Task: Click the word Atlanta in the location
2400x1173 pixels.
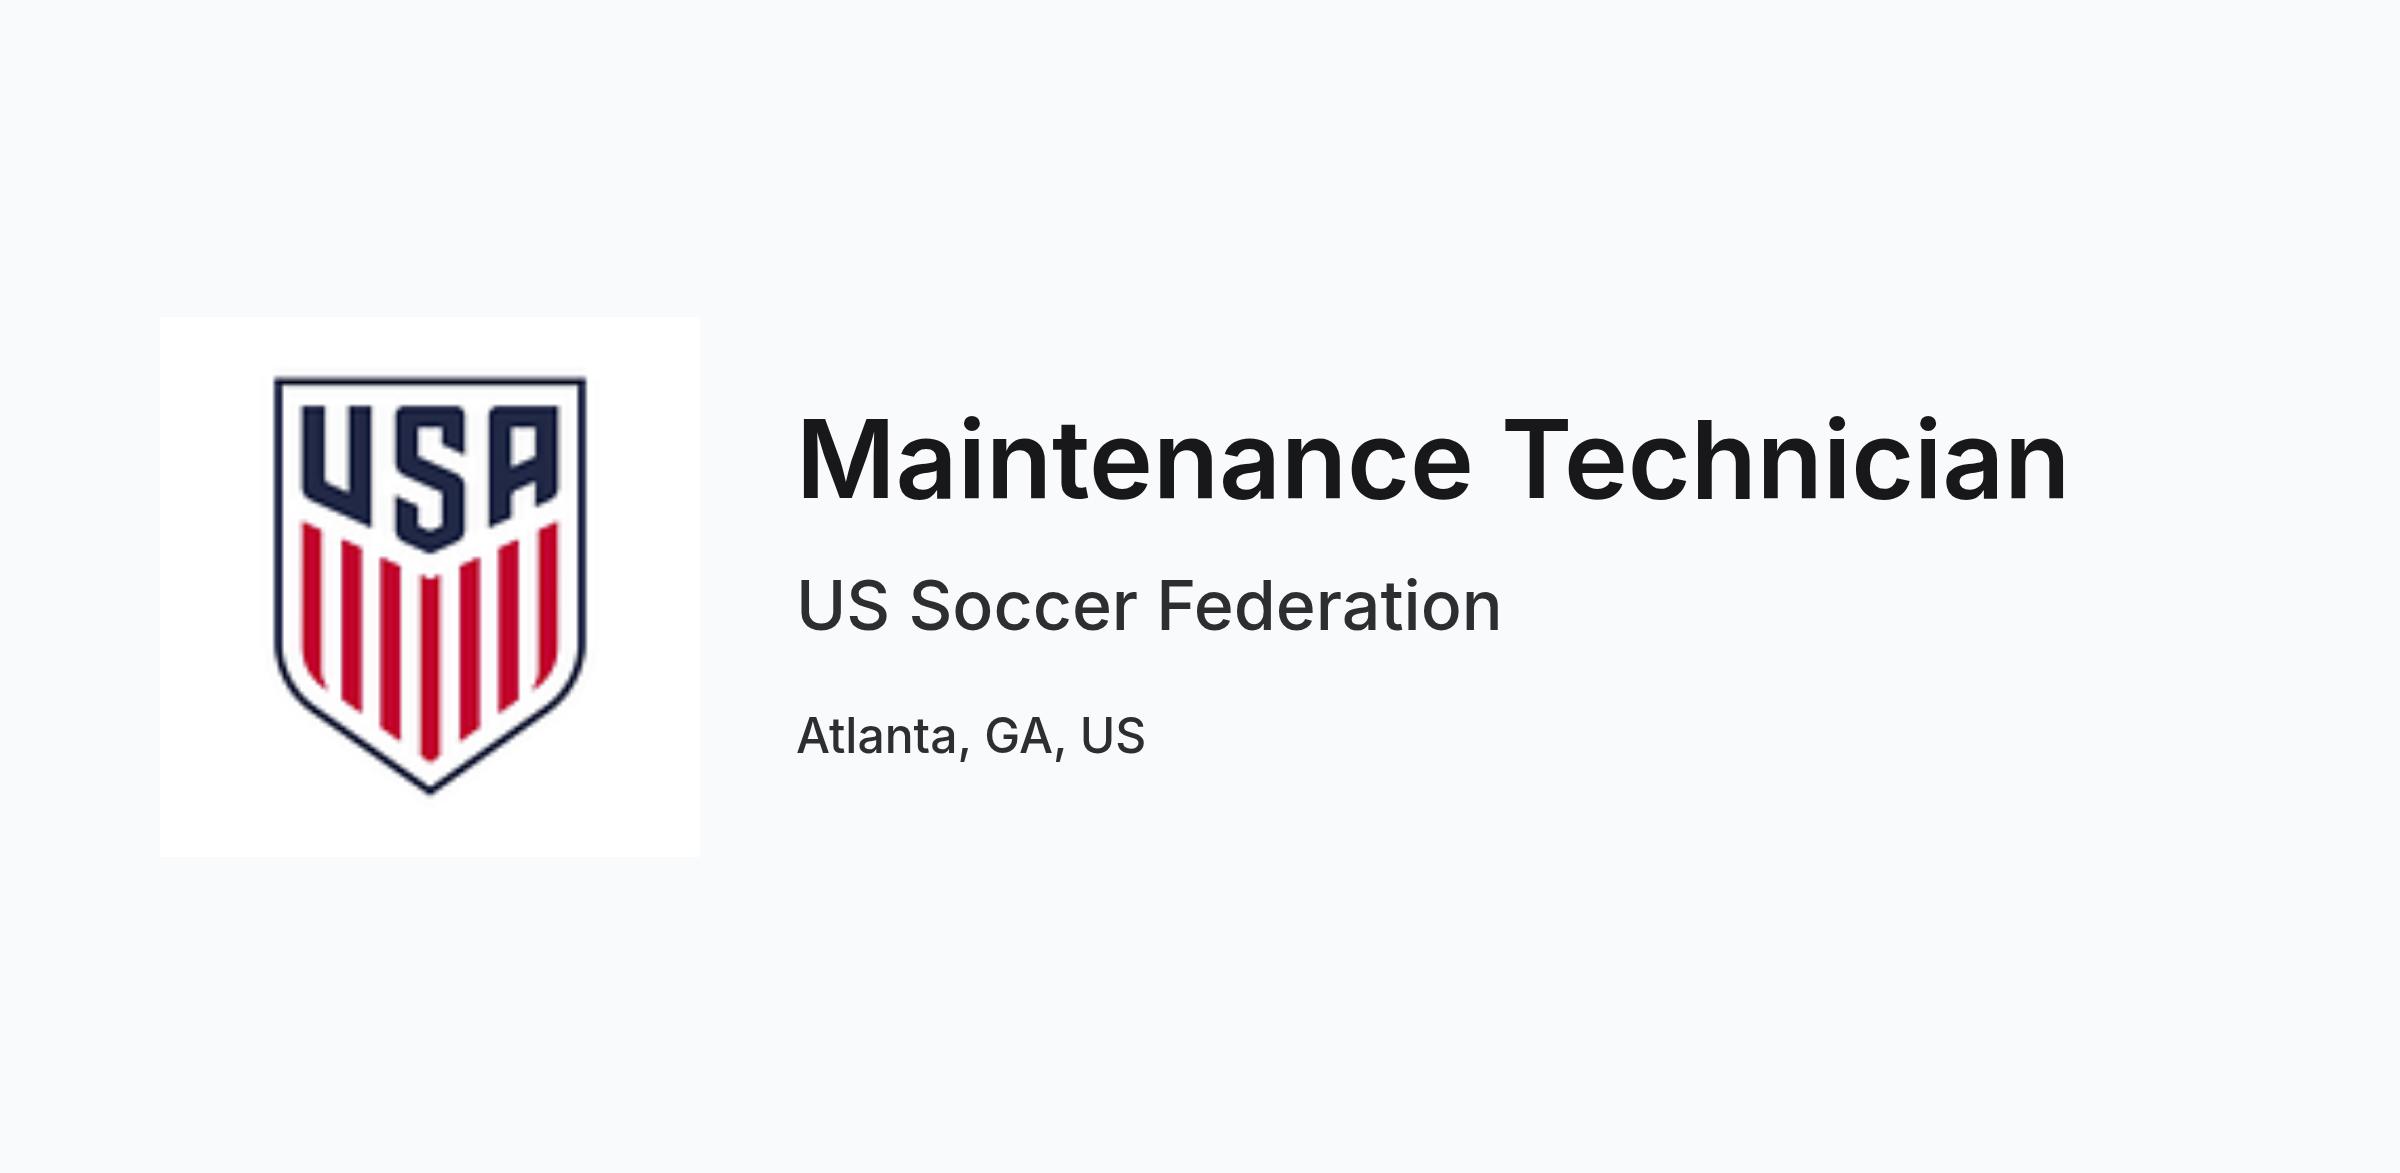Action: [x=877, y=737]
